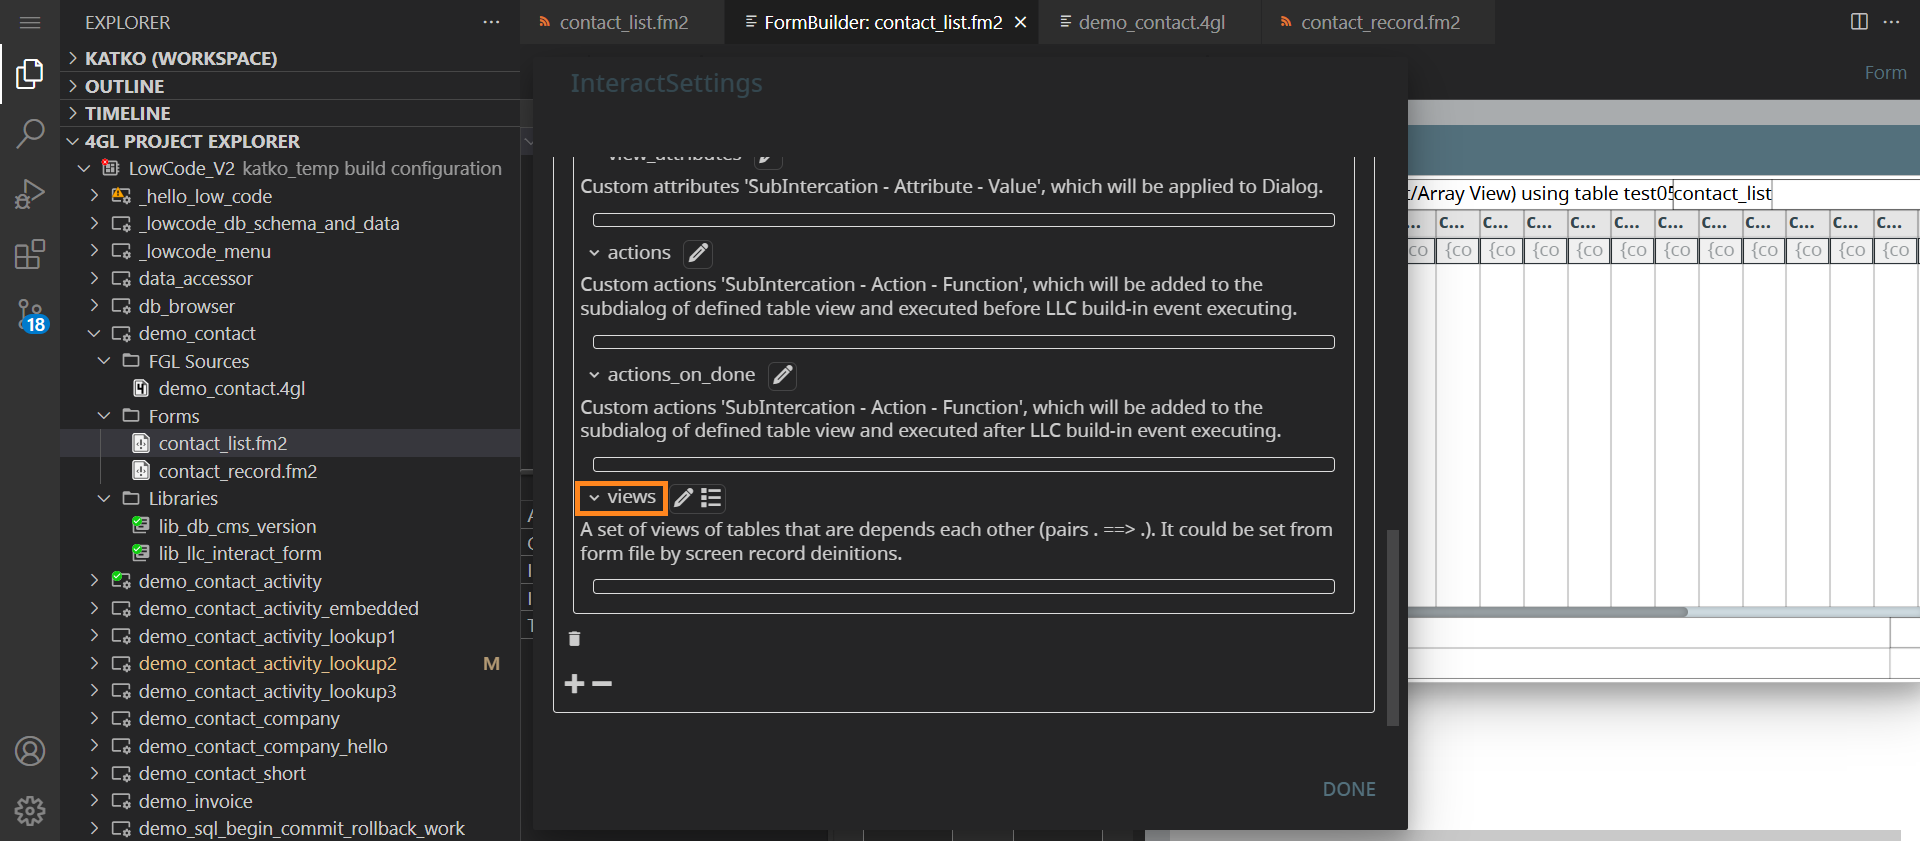This screenshot has width=1920, height=841.
Task: Click the empty input field under views
Action: coord(963,587)
